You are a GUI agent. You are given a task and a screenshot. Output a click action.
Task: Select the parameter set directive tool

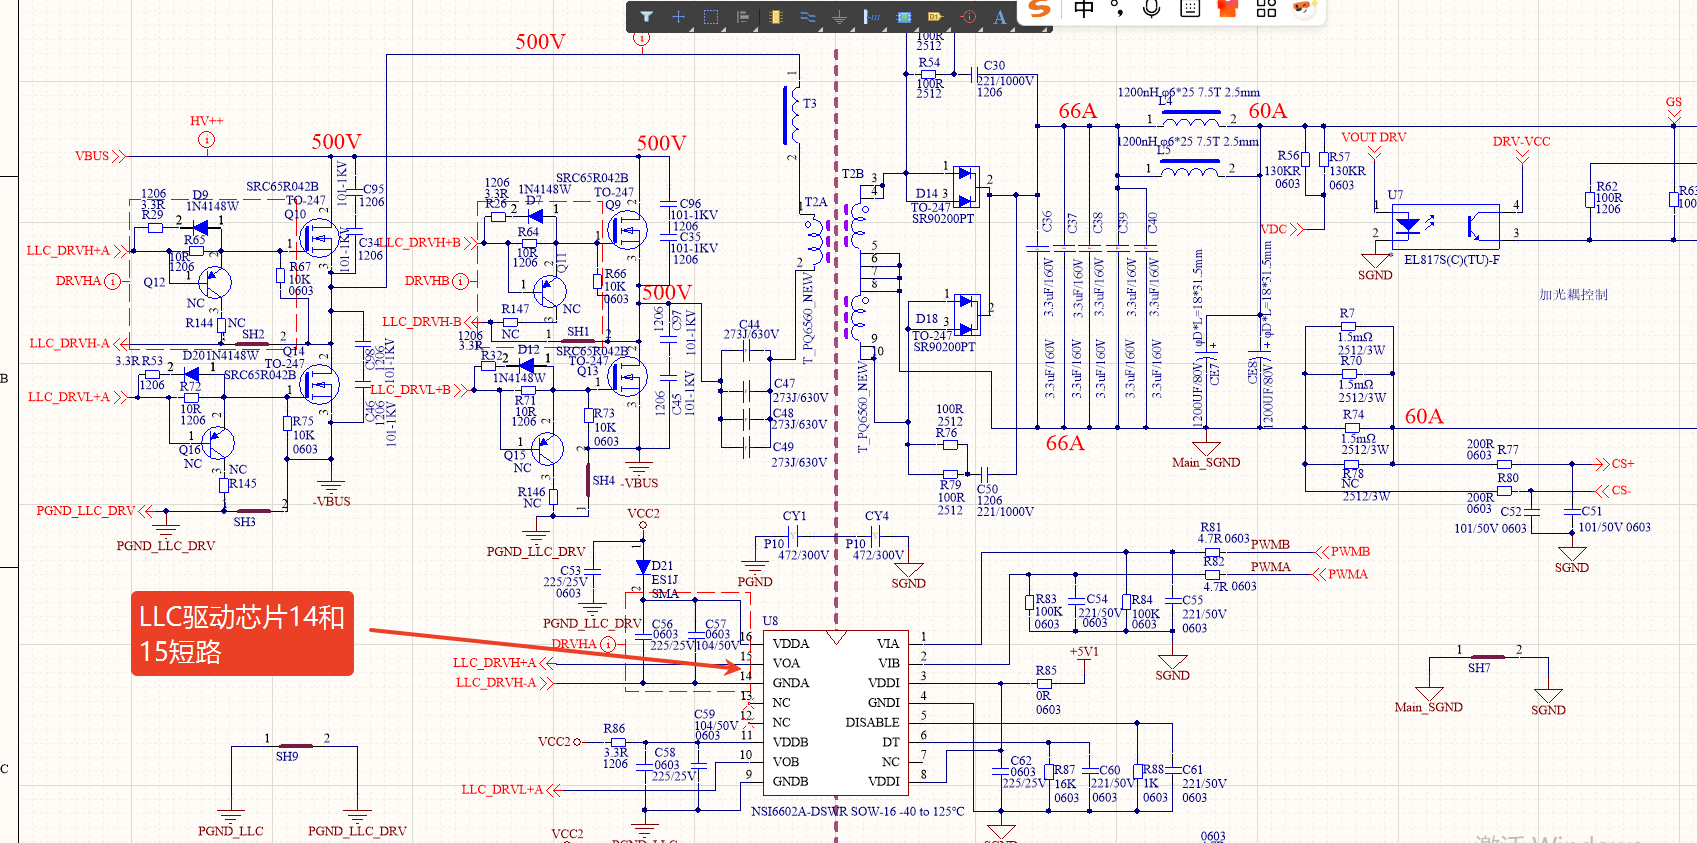(968, 16)
